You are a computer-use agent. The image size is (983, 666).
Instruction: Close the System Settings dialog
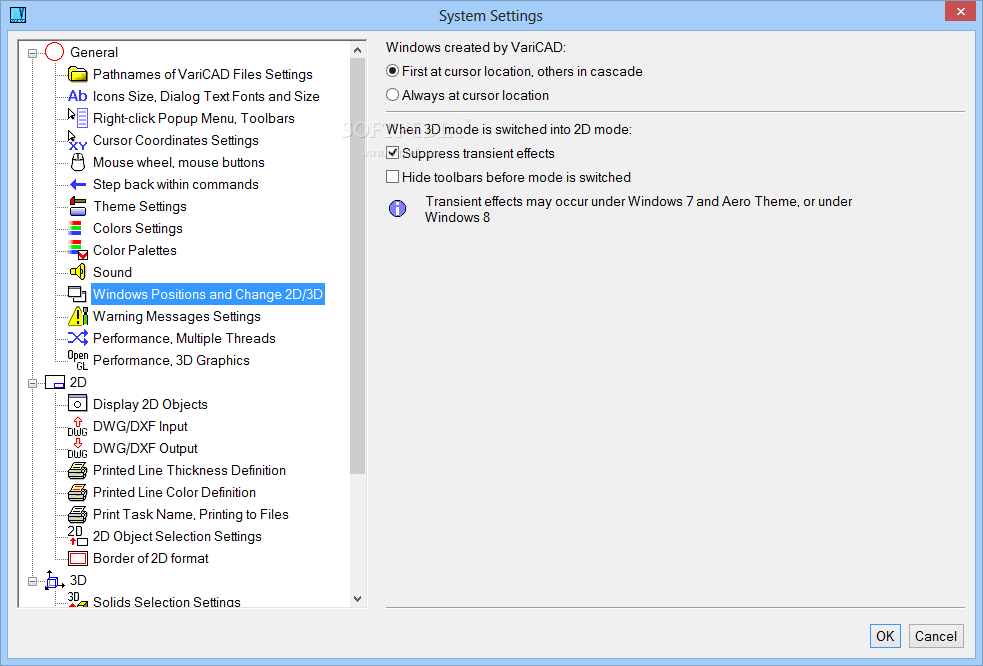[960, 11]
